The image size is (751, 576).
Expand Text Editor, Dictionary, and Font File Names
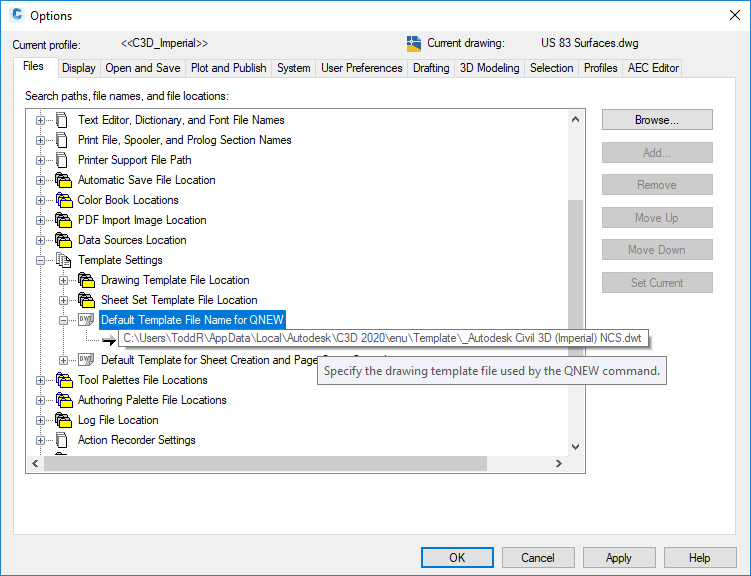40,120
